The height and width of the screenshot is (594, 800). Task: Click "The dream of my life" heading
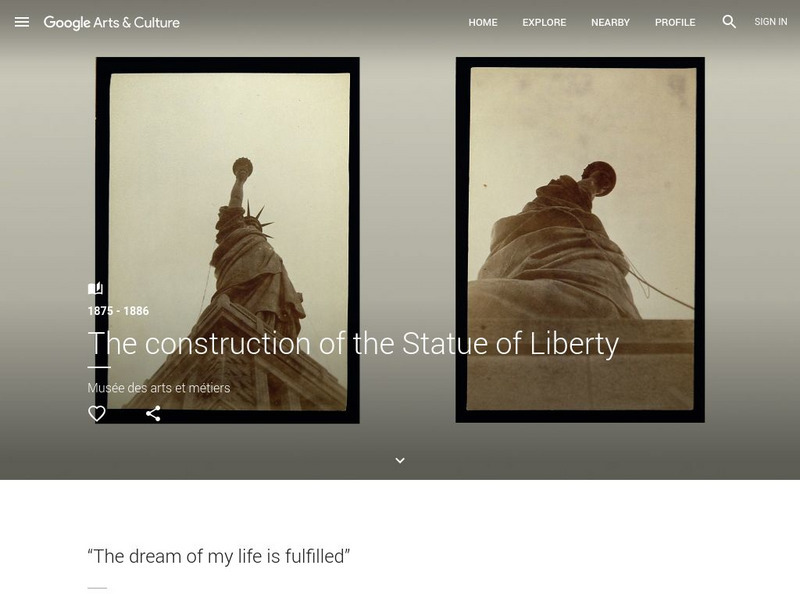point(219,556)
